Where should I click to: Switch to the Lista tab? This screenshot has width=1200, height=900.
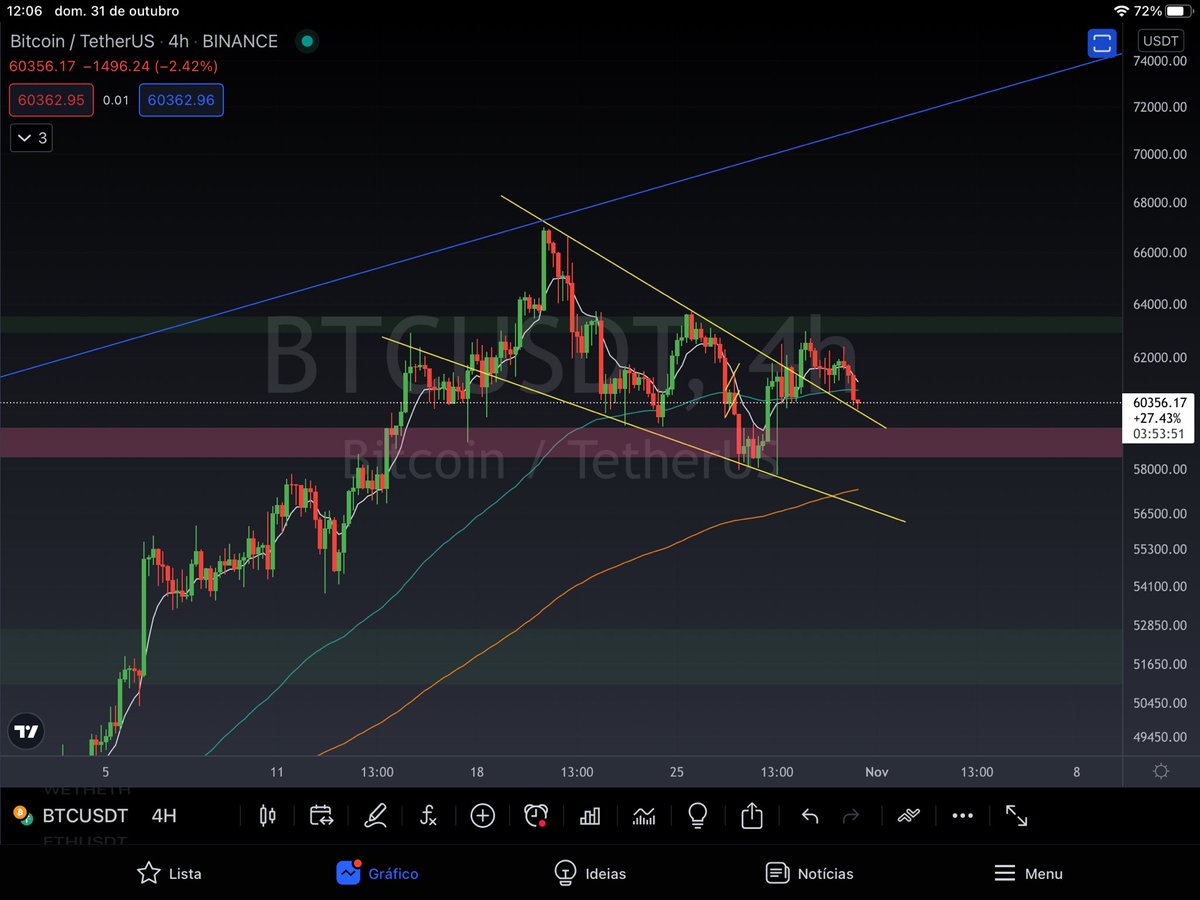tap(169, 873)
